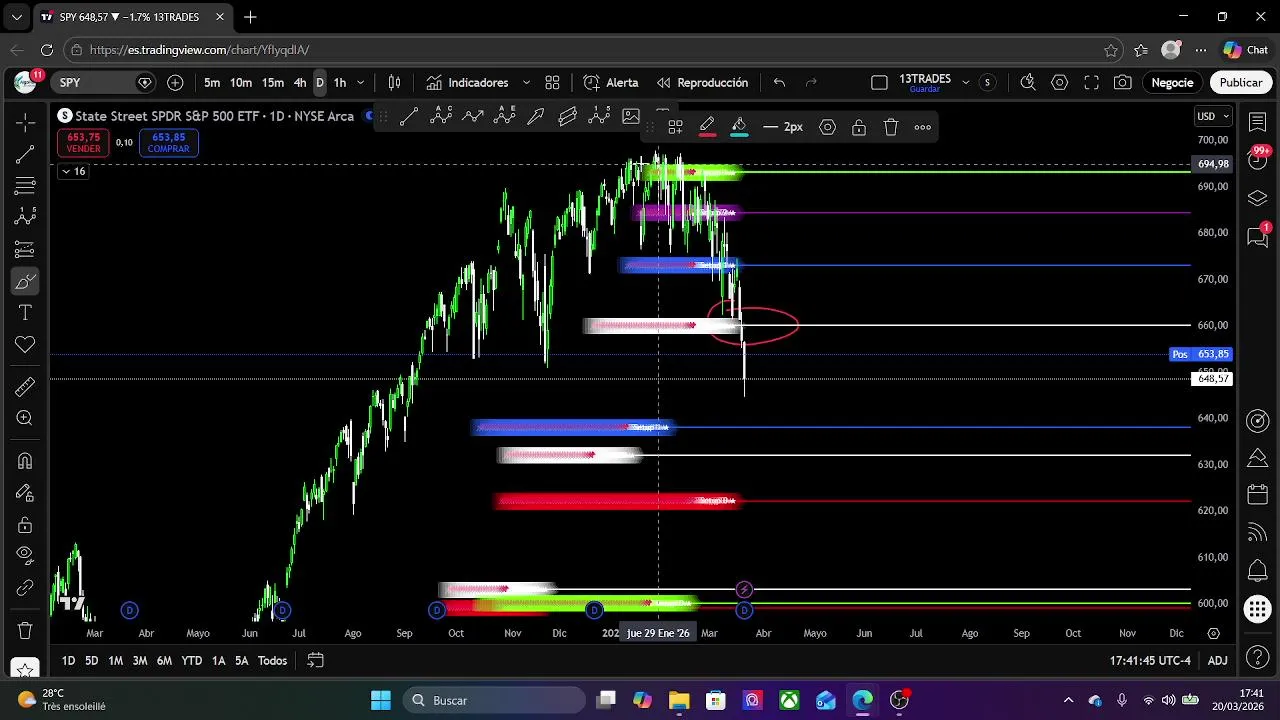Viewport: 1280px width, 720px height.
Task: Expand the 13TRADES layout dropdown arrow
Action: (x=966, y=83)
